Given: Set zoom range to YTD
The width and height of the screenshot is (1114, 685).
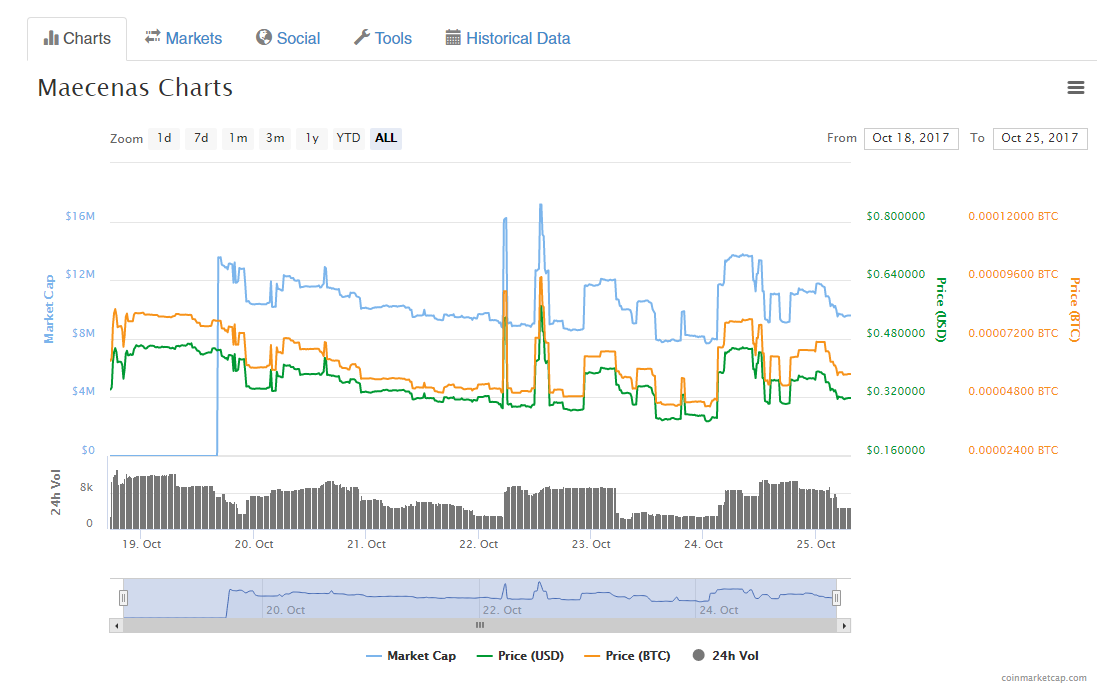Looking at the screenshot, I should [348, 138].
